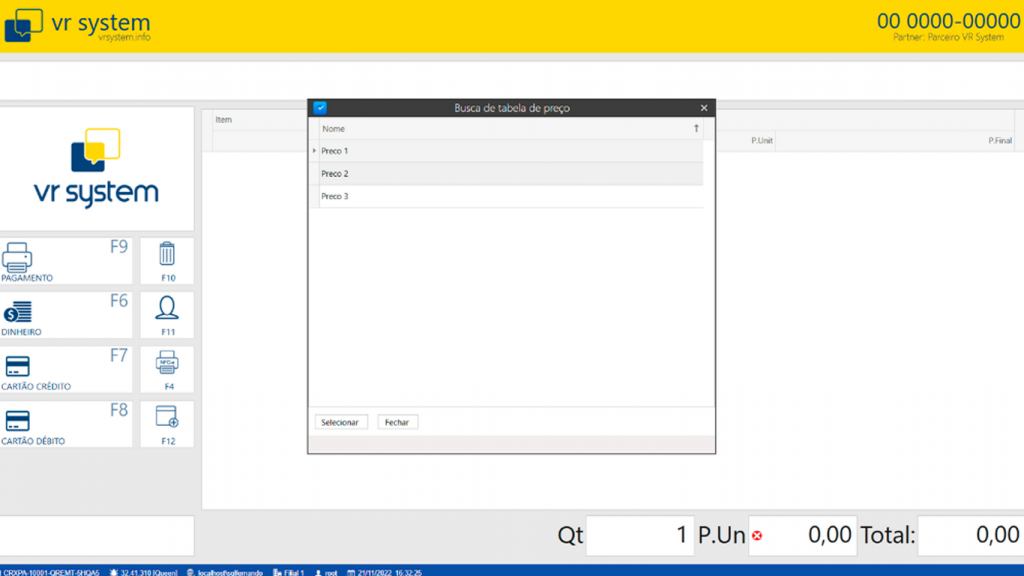1024x576 pixels.
Task: Click the row indicator arrow beside Preco 1
Action: 314,151
